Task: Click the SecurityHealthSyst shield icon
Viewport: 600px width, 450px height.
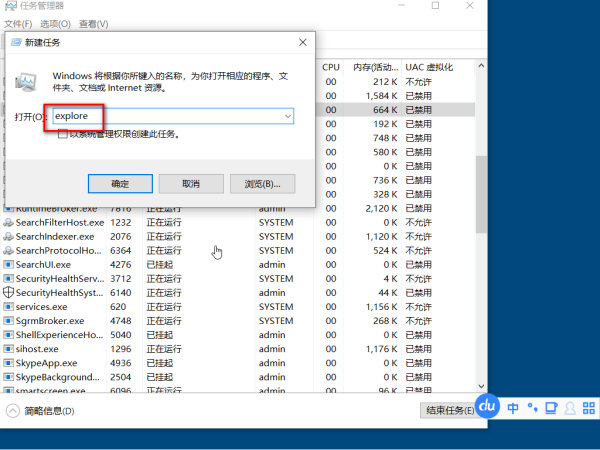Action: pyautogui.click(x=8, y=292)
